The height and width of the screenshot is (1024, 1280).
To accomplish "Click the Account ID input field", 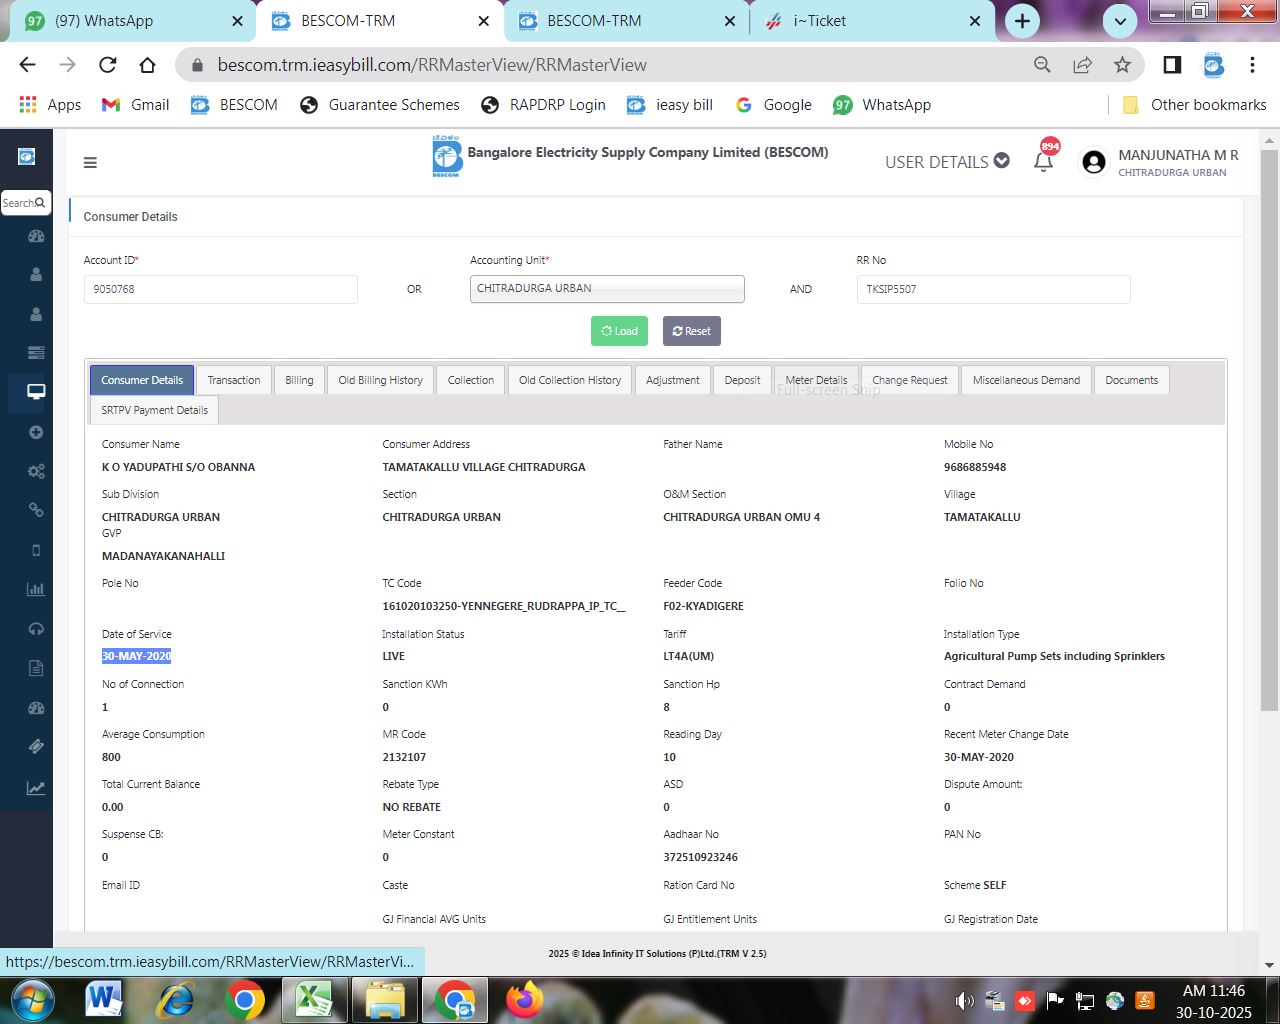I will coord(221,289).
